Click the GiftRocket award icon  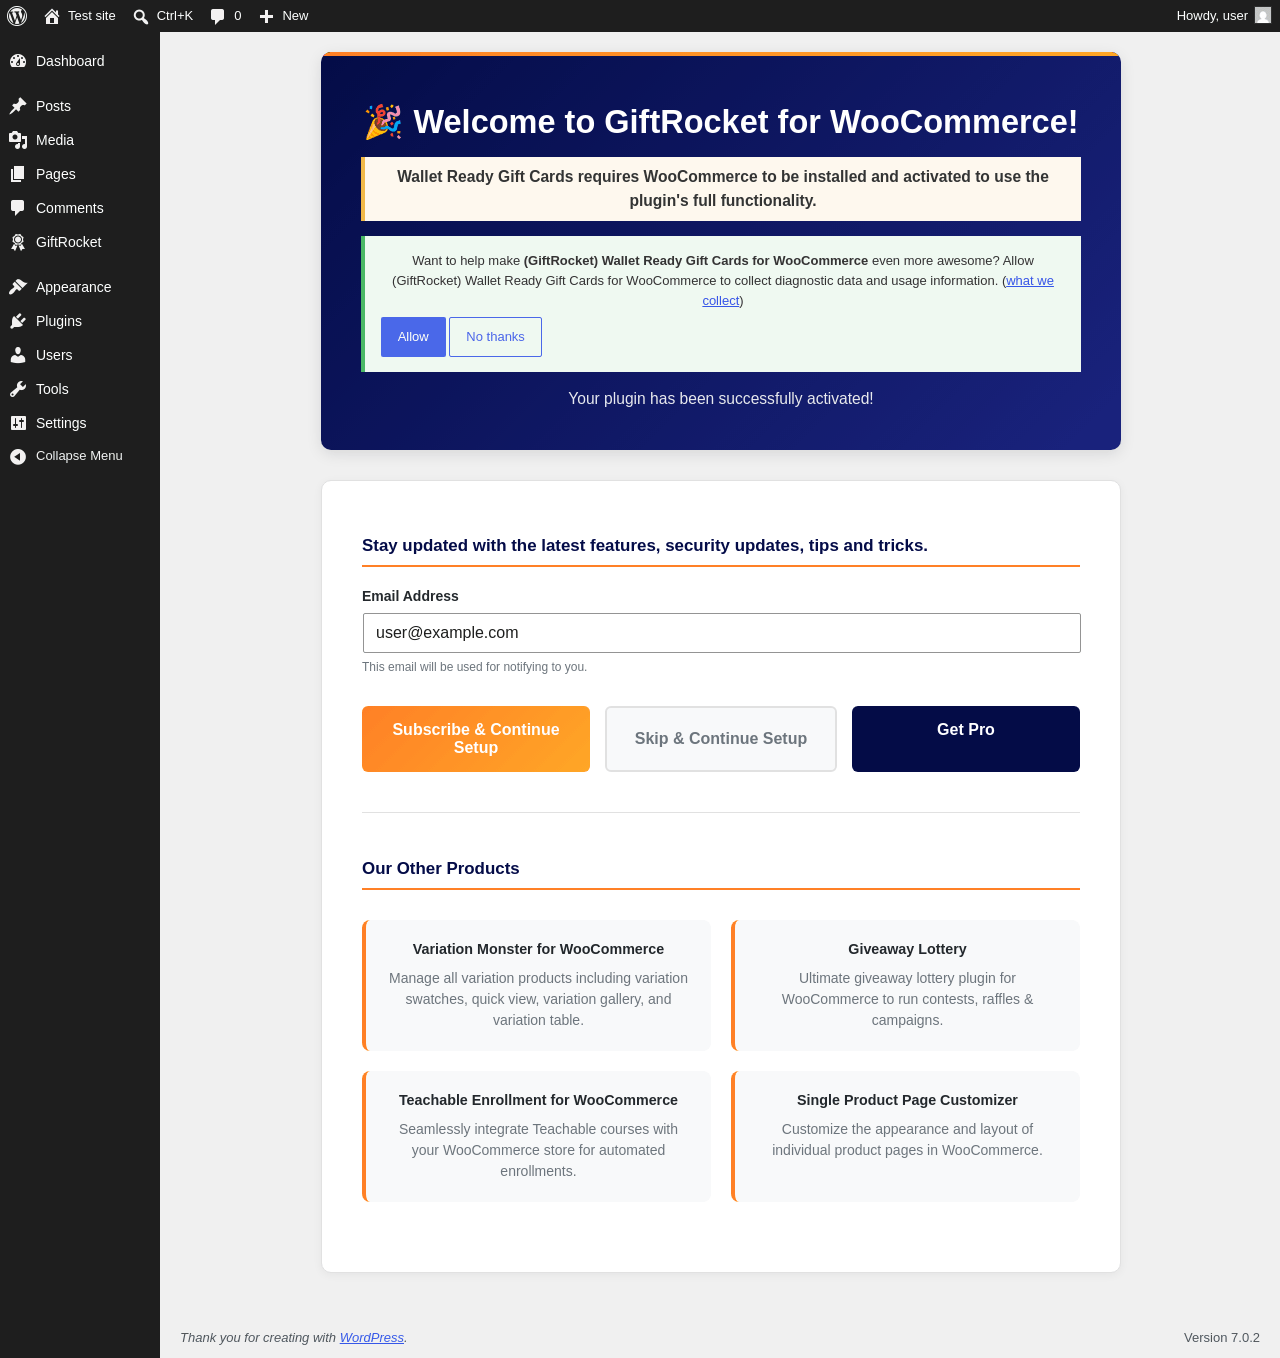pos(18,242)
